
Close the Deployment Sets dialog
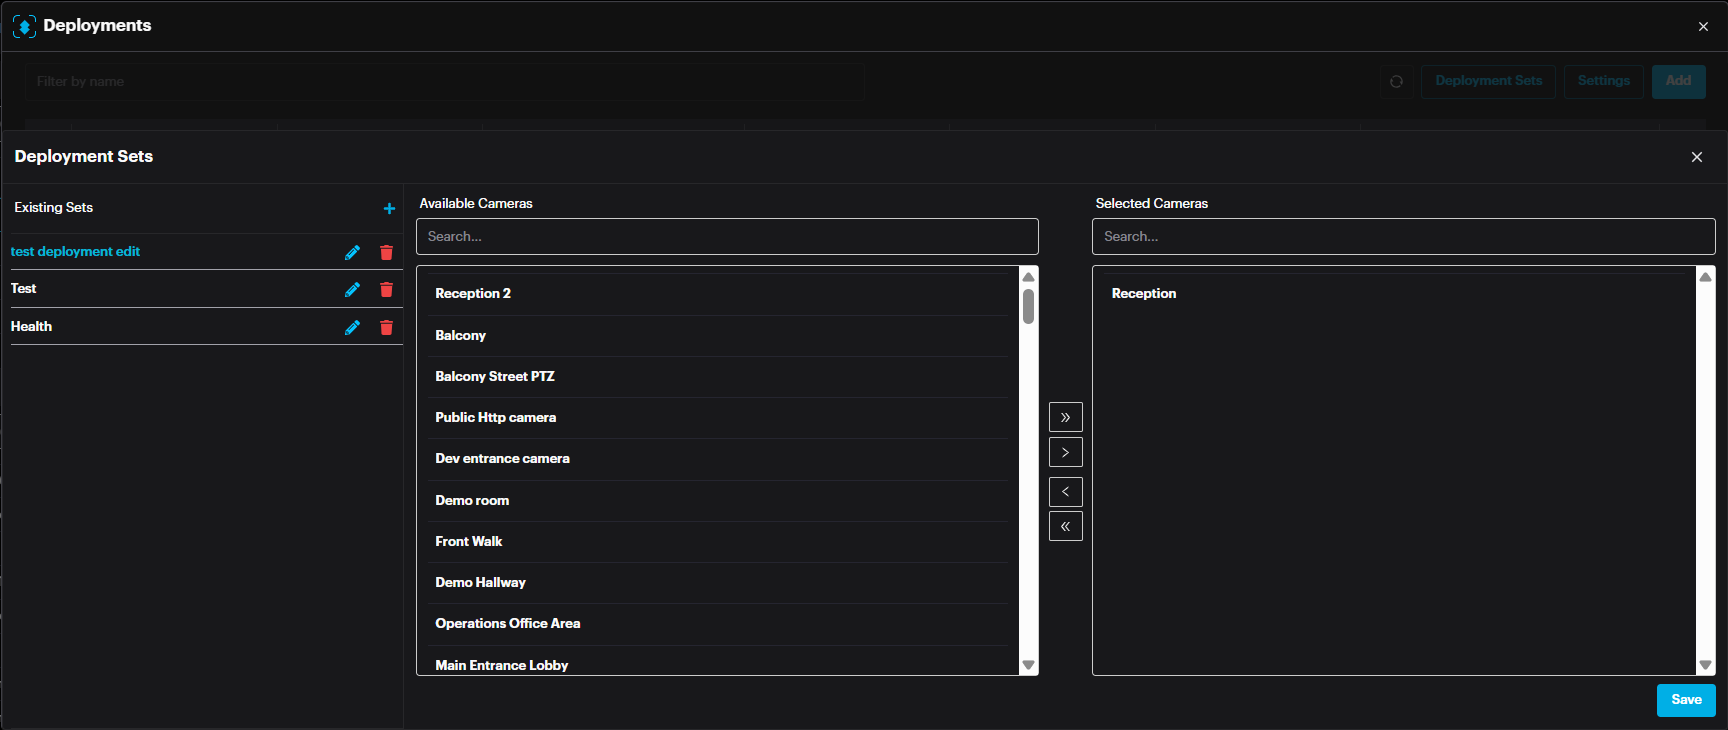1696,157
